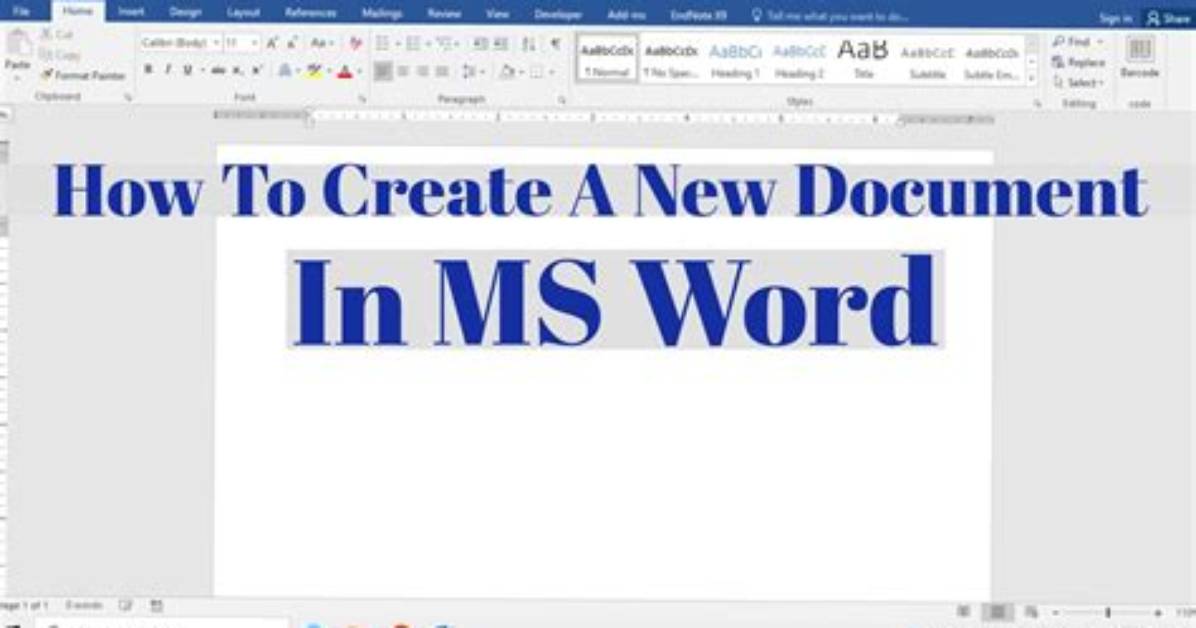Open the font name dropdown
The height and width of the screenshot is (628, 1196).
coord(217,43)
